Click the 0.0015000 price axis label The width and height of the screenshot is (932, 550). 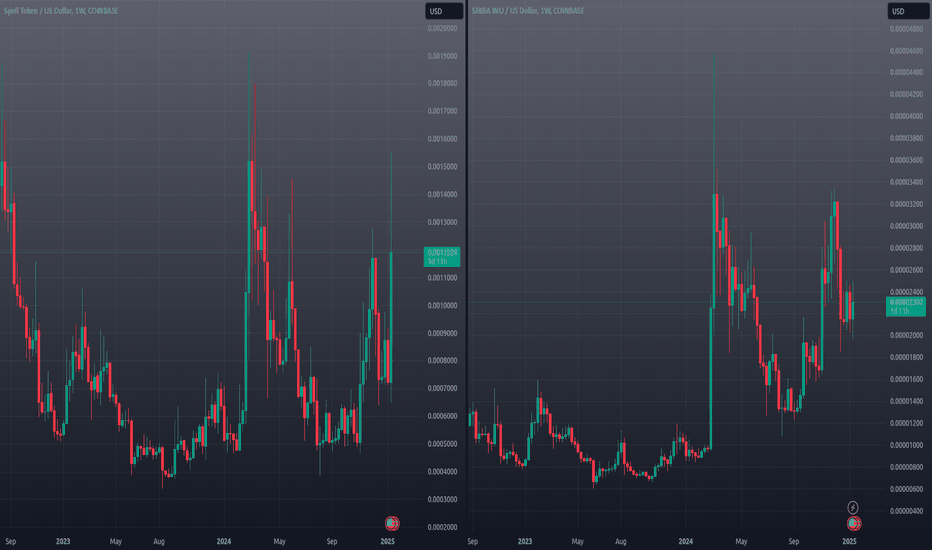[442, 166]
